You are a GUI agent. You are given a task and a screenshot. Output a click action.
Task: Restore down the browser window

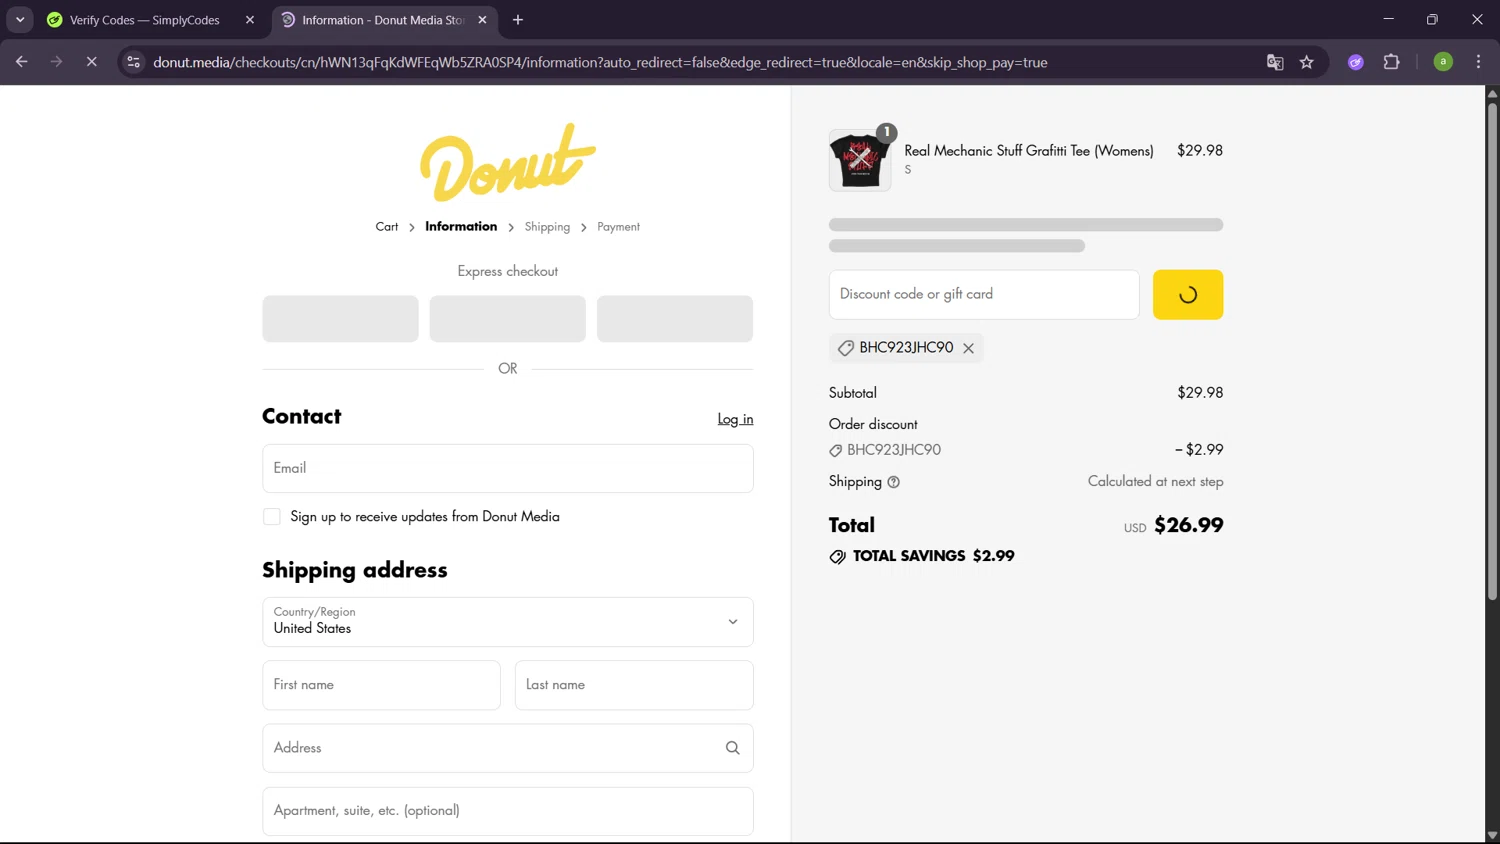click(x=1432, y=19)
